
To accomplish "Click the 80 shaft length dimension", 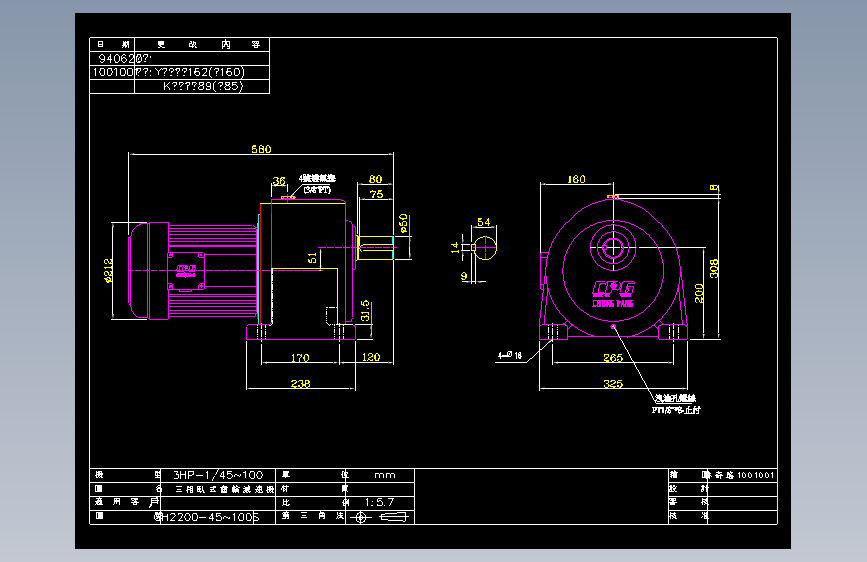I will coord(375,179).
